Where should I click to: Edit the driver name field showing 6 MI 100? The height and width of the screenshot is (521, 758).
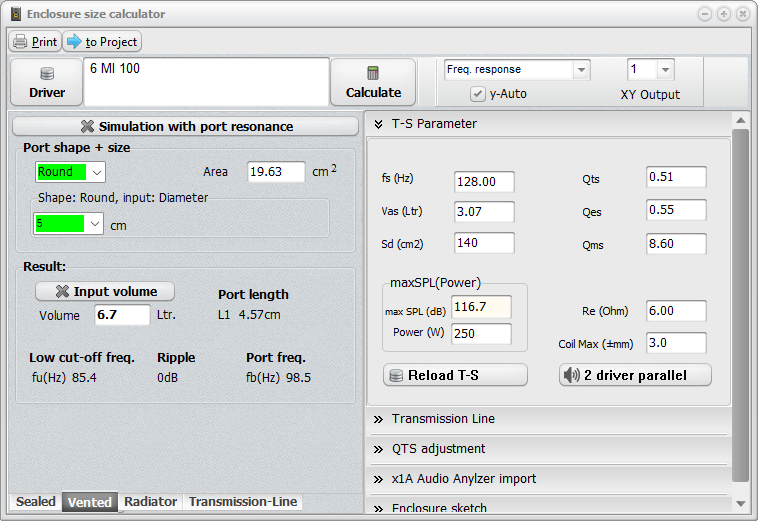pyautogui.click(x=206, y=82)
